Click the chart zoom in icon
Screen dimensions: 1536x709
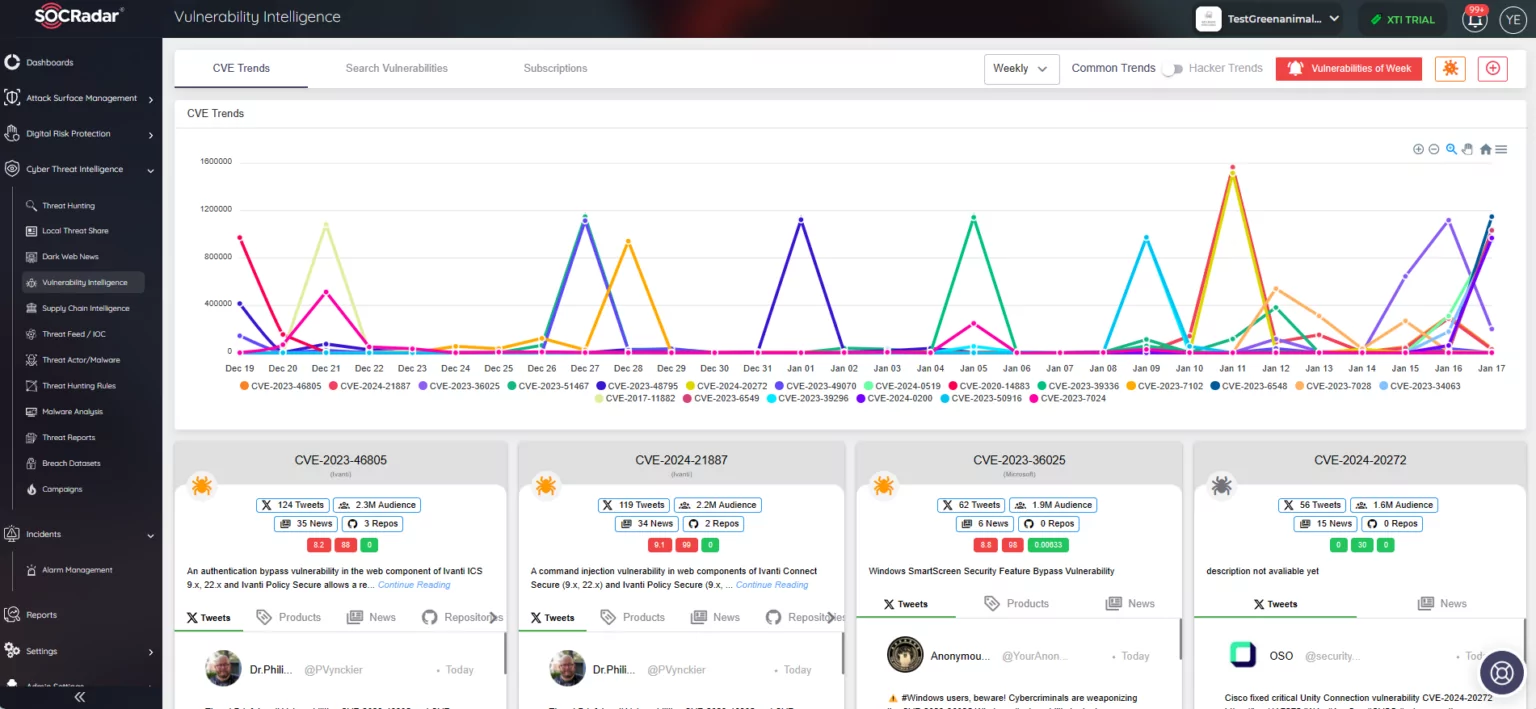click(x=1418, y=149)
